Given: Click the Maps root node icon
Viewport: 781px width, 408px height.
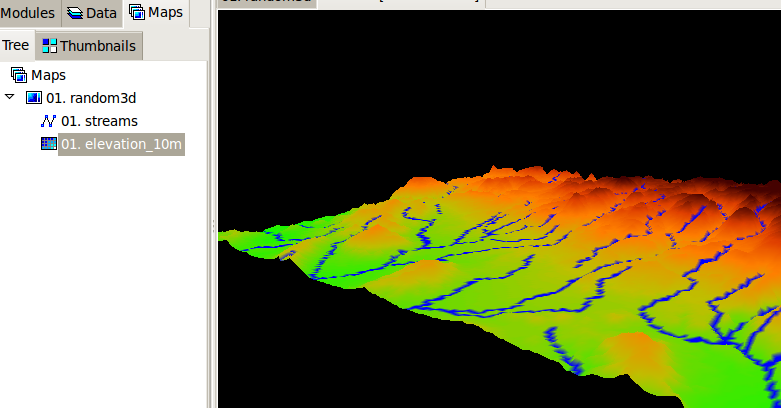Looking at the screenshot, I should [x=19, y=75].
